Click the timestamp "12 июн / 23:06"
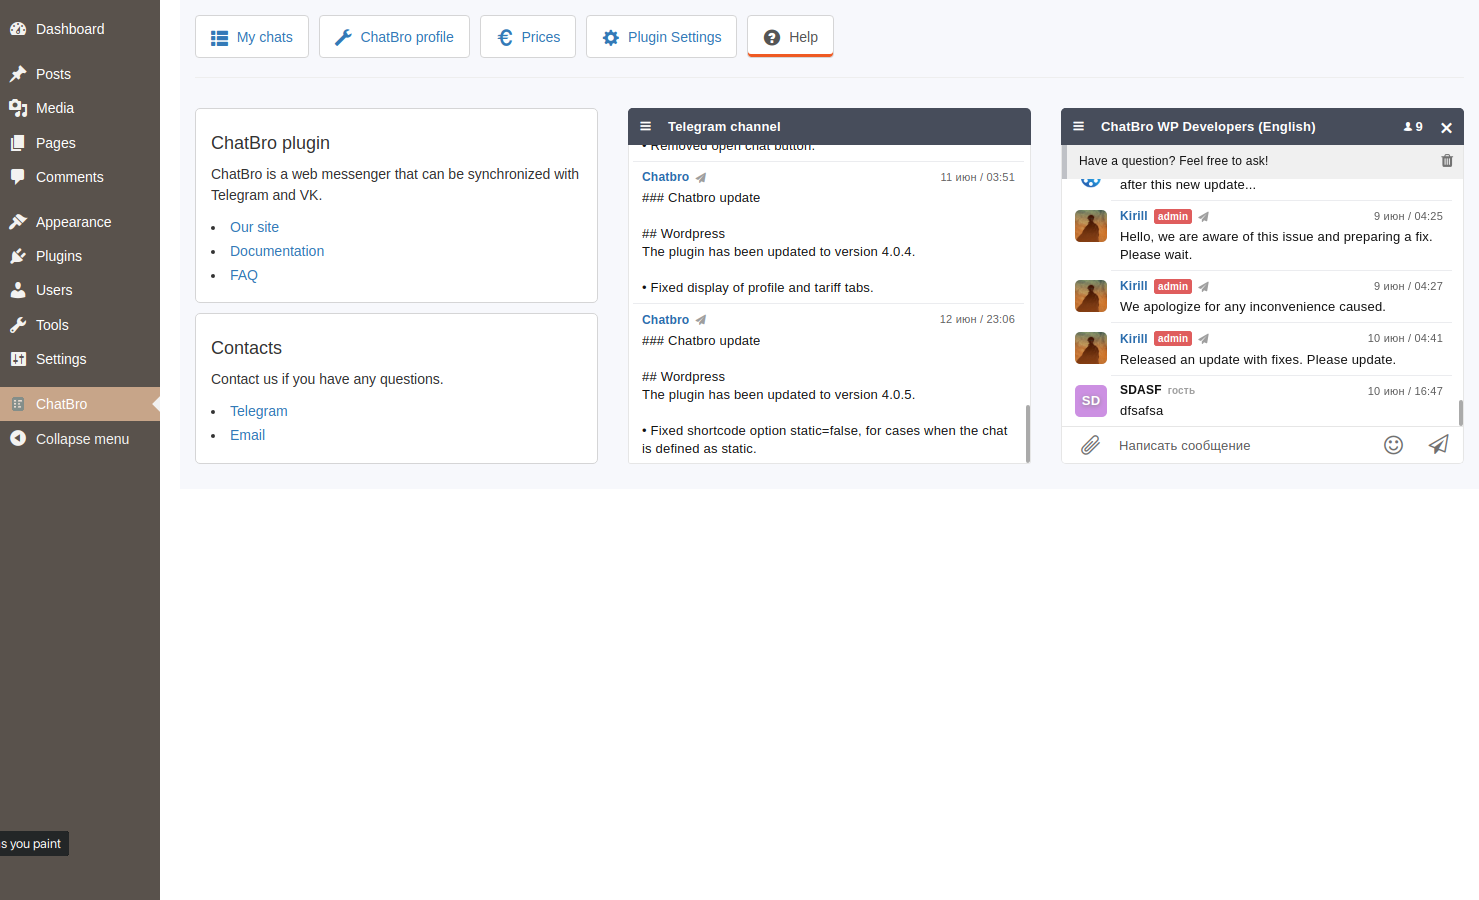The height and width of the screenshot is (900, 1479). [x=977, y=320]
